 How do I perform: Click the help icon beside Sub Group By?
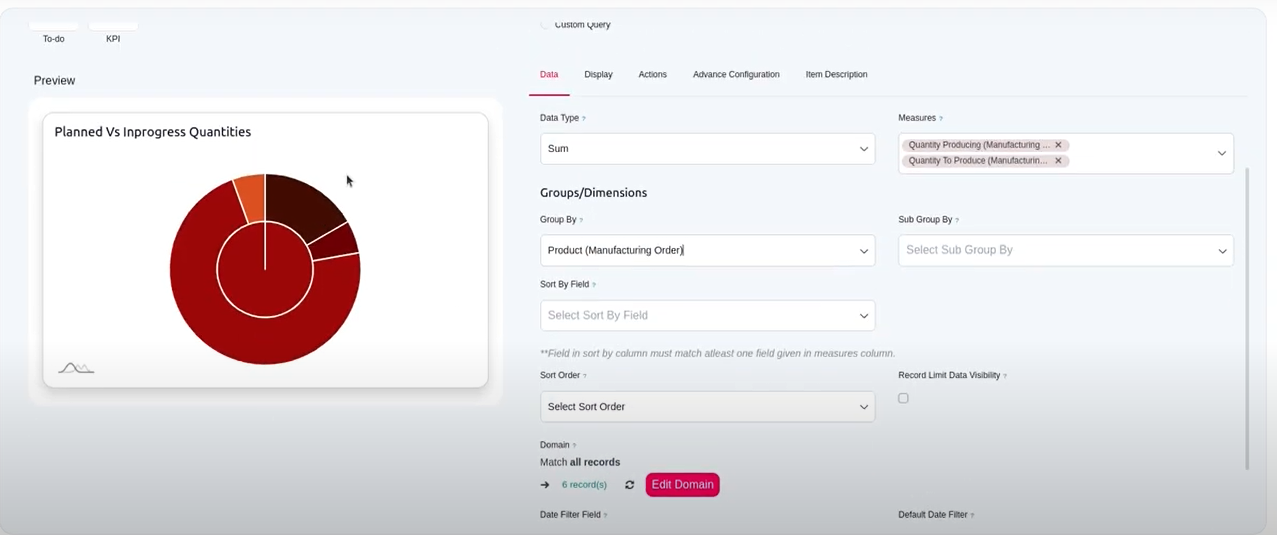click(957, 220)
